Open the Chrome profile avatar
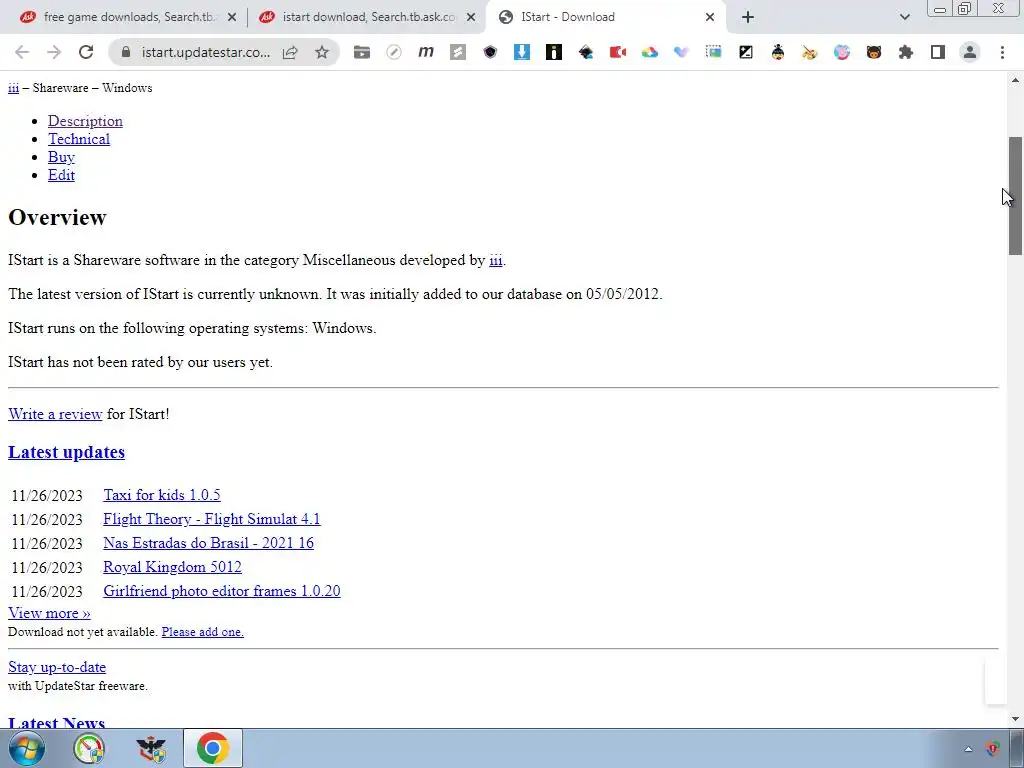 (970, 52)
